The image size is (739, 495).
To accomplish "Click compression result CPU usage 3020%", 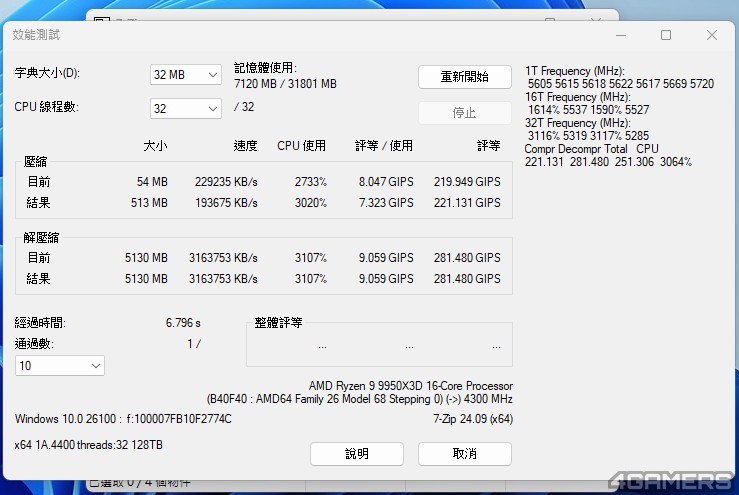I will (x=311, y=203).
